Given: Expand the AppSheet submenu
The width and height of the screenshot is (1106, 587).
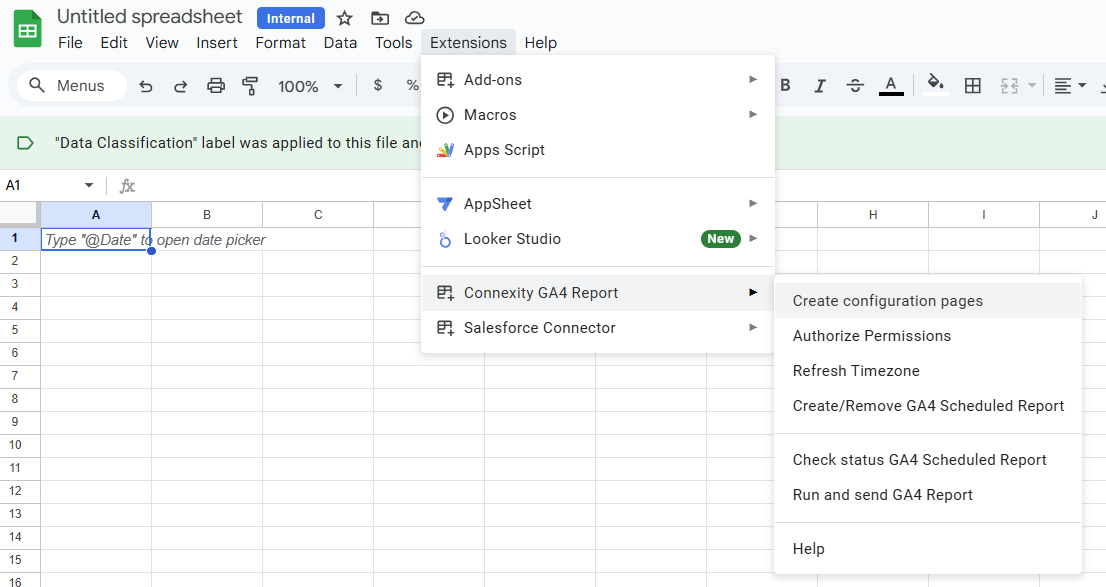Looking at the screenshot, I should (597, 204).
